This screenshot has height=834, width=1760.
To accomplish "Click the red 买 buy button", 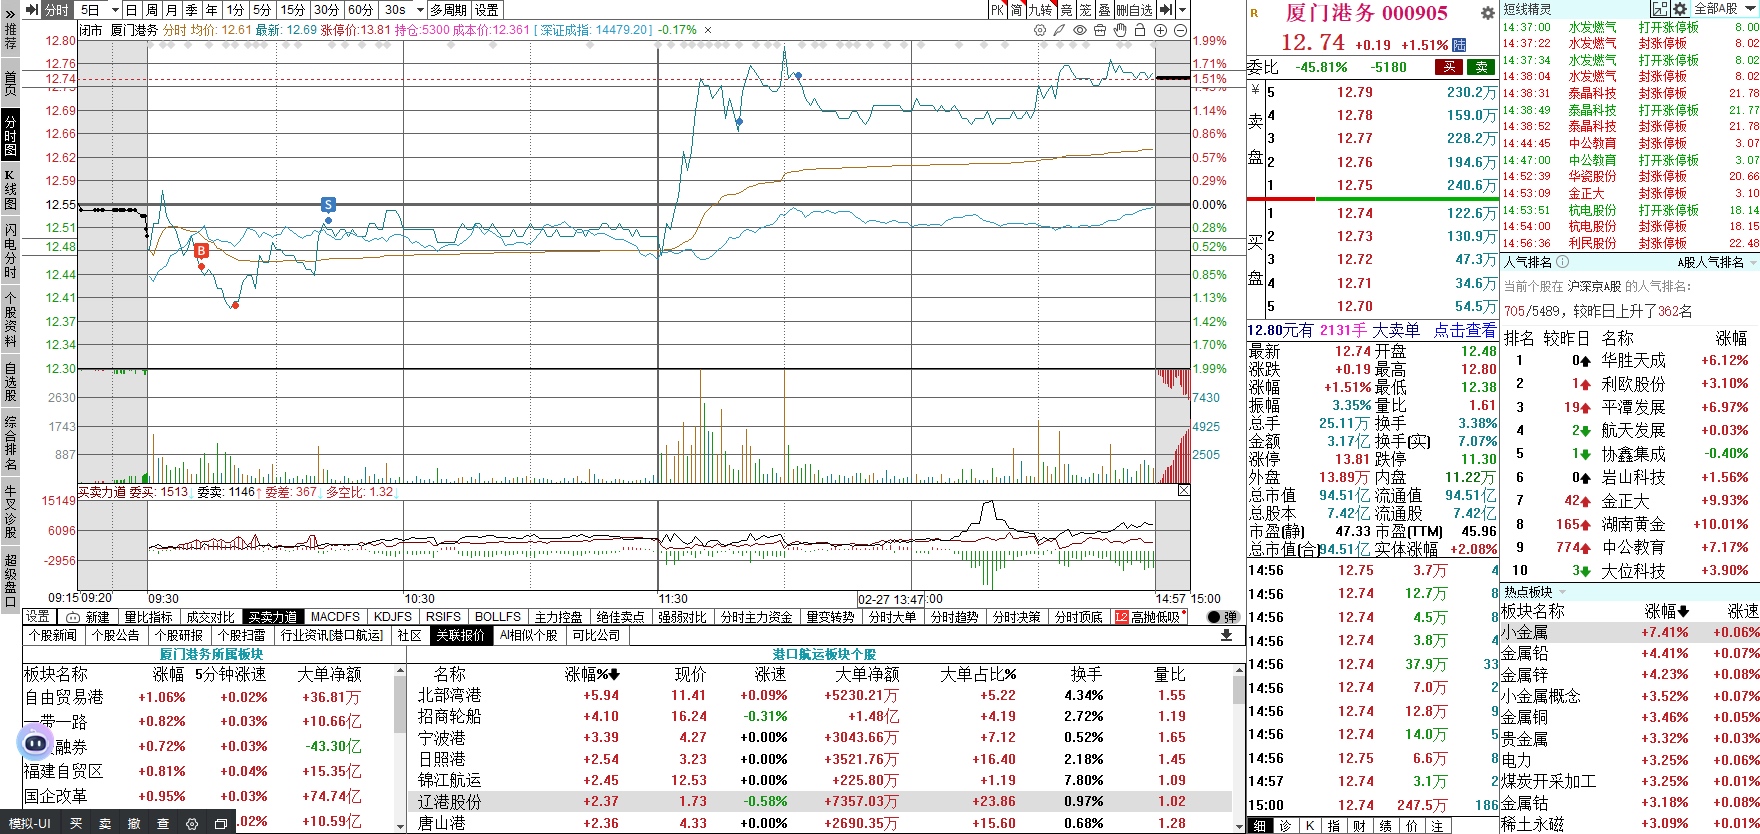I will click(1448, 67).
